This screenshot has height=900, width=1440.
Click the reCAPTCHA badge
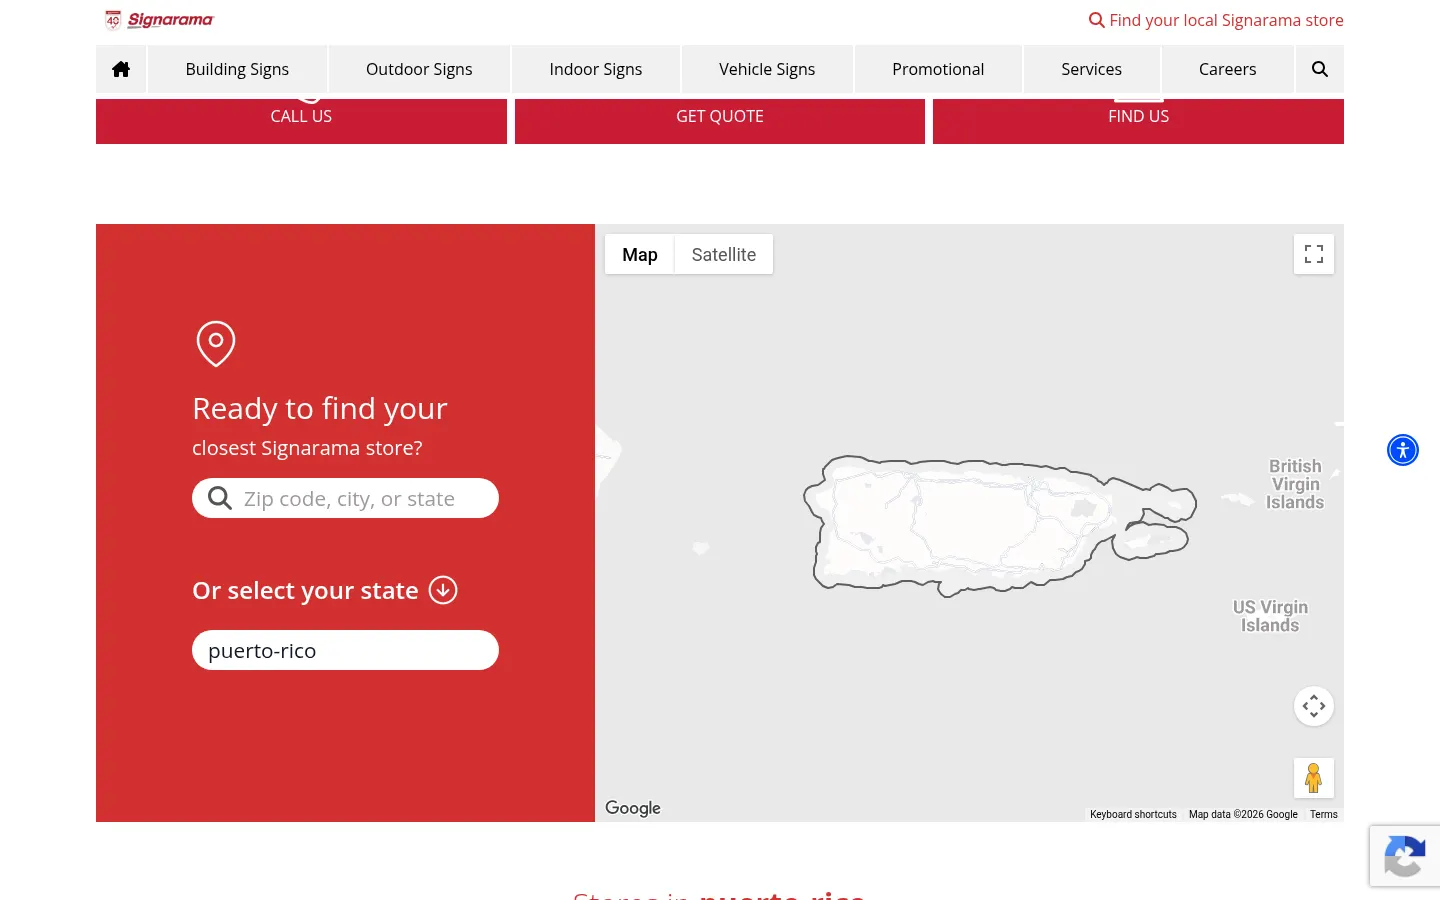coord(1405,856)
